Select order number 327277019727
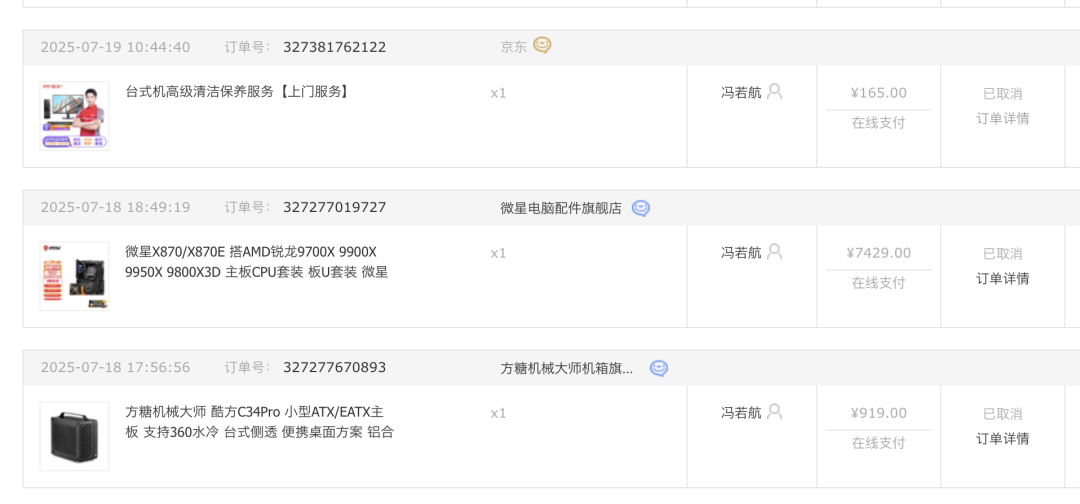Screen dimensions: 1080x504 (334, 207)
